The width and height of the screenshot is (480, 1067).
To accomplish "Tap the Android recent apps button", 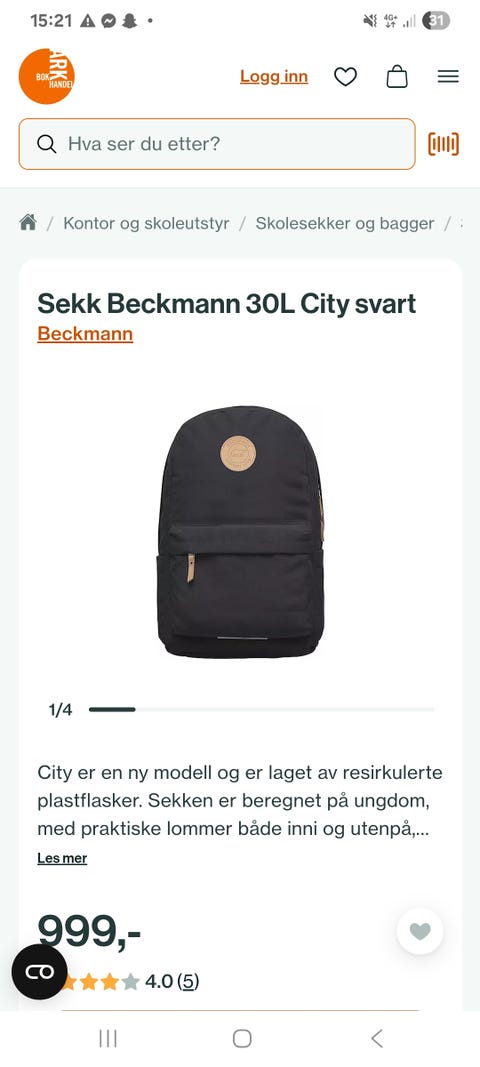I will (x=108, y=1038).
